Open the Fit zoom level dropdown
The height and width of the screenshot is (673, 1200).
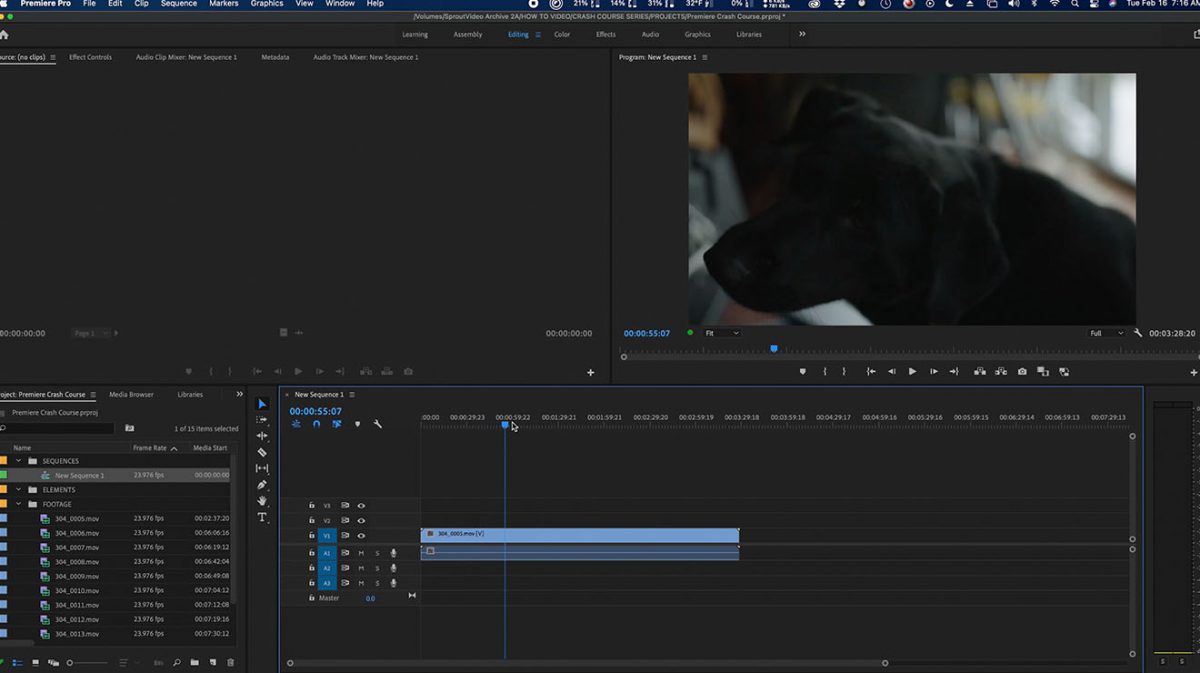721,333
